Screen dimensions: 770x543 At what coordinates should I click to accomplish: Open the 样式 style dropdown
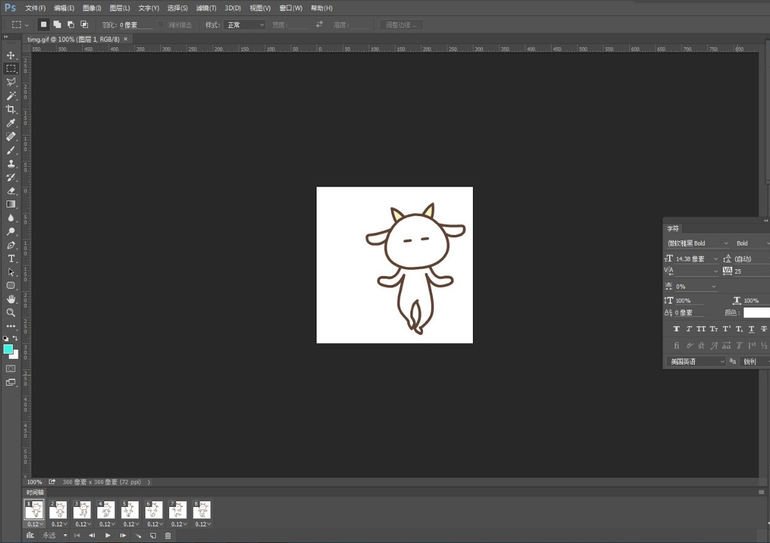245,25
